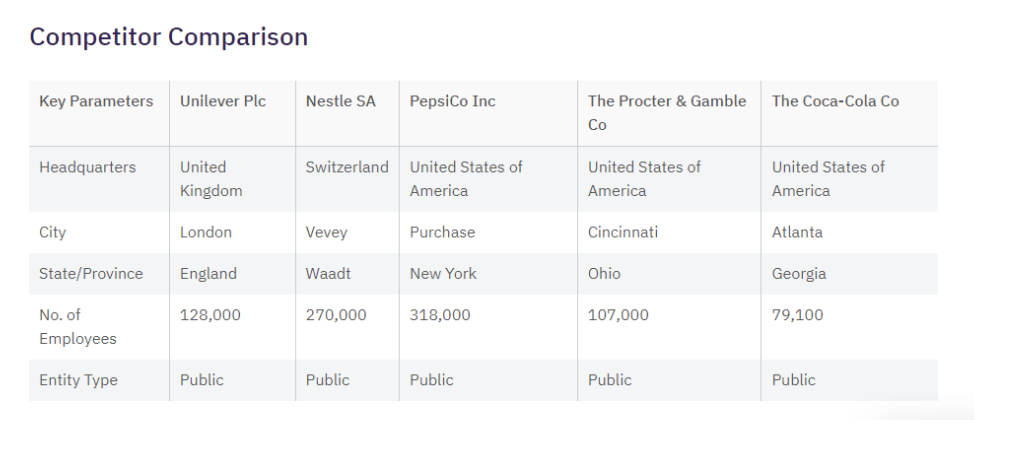Image resolution: width=1020 pixels, height=452 pixels.
Task: Click the City row label
Action: [x=52, y=232]
